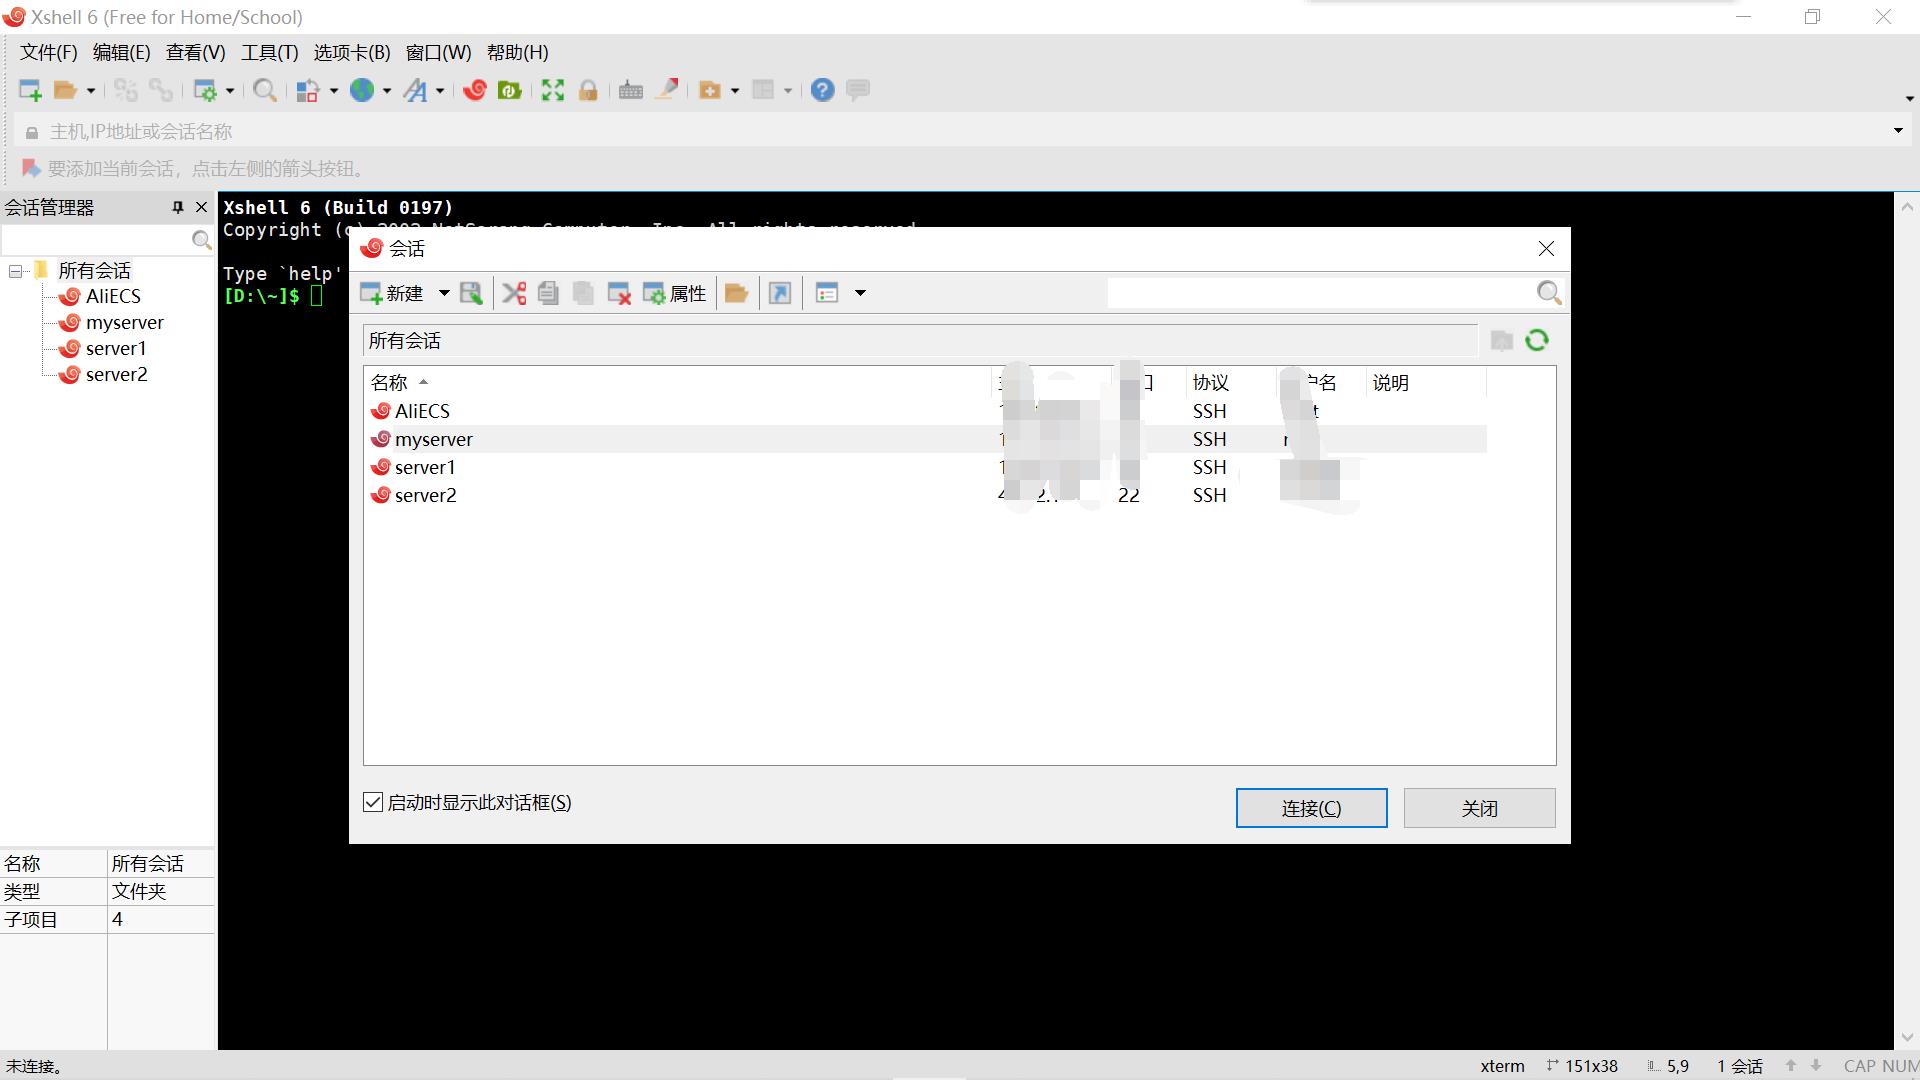Image resolution: width=1920 pixels, height=1080 pixels.
Task: Click the 关闭 button
Action: 1479,808
